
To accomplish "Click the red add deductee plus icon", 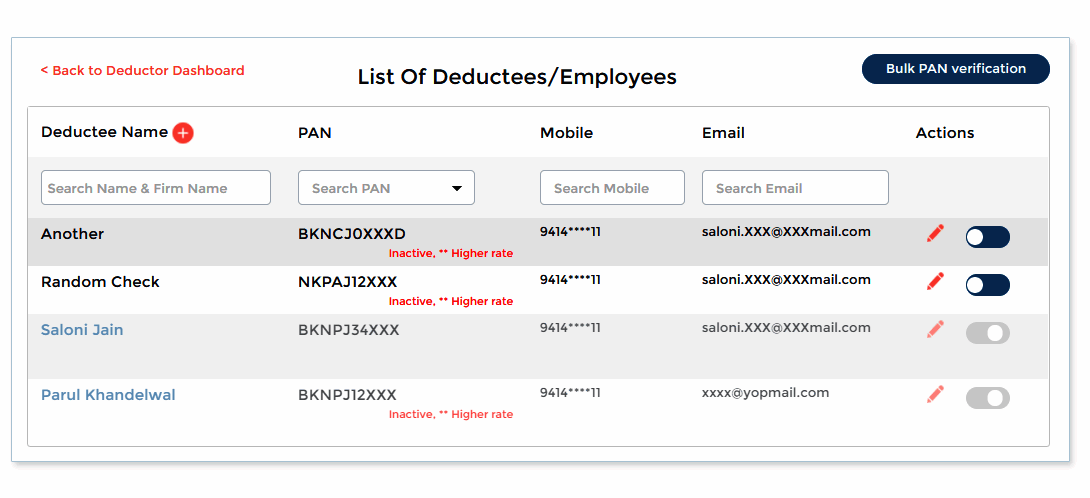I will point(183,133).
